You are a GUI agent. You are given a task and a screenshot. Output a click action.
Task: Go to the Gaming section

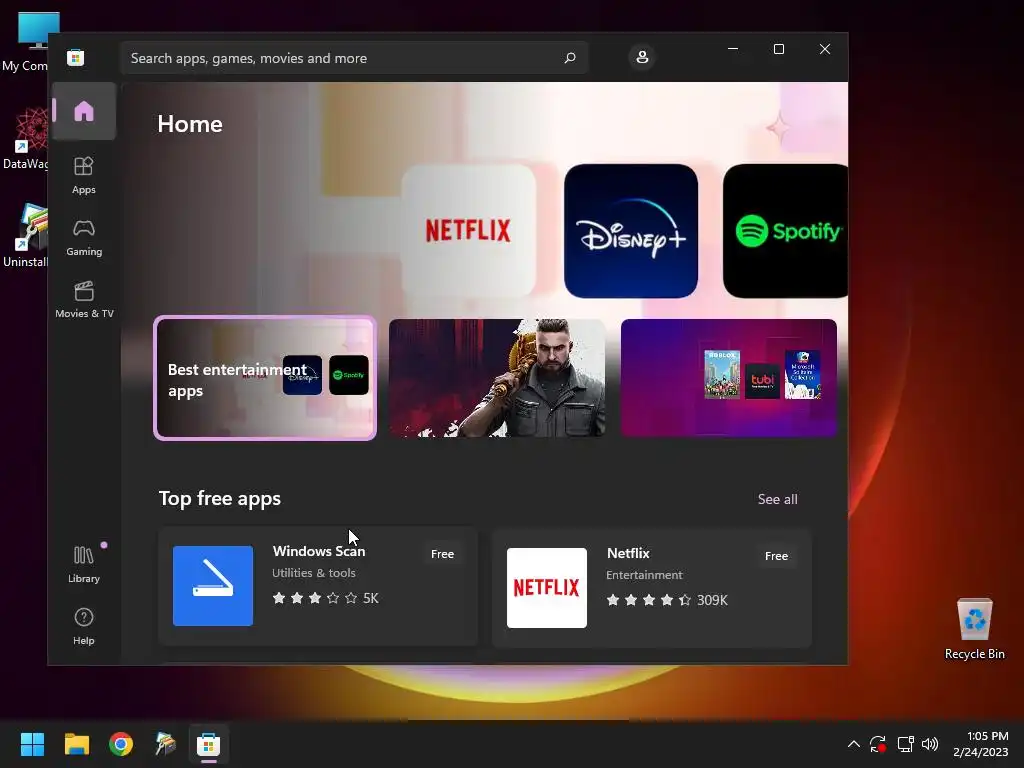84,237
